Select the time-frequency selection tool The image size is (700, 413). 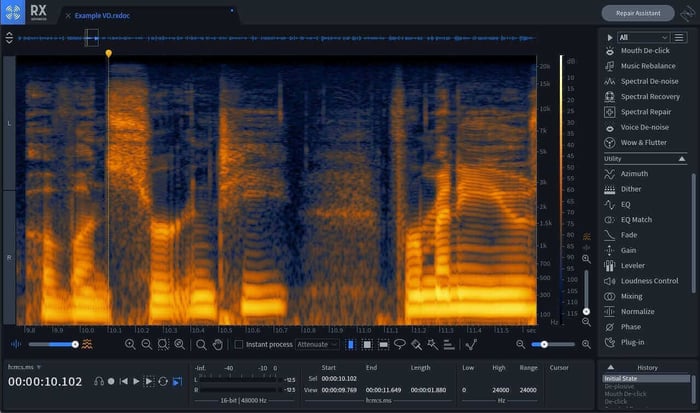pos(367,344)
